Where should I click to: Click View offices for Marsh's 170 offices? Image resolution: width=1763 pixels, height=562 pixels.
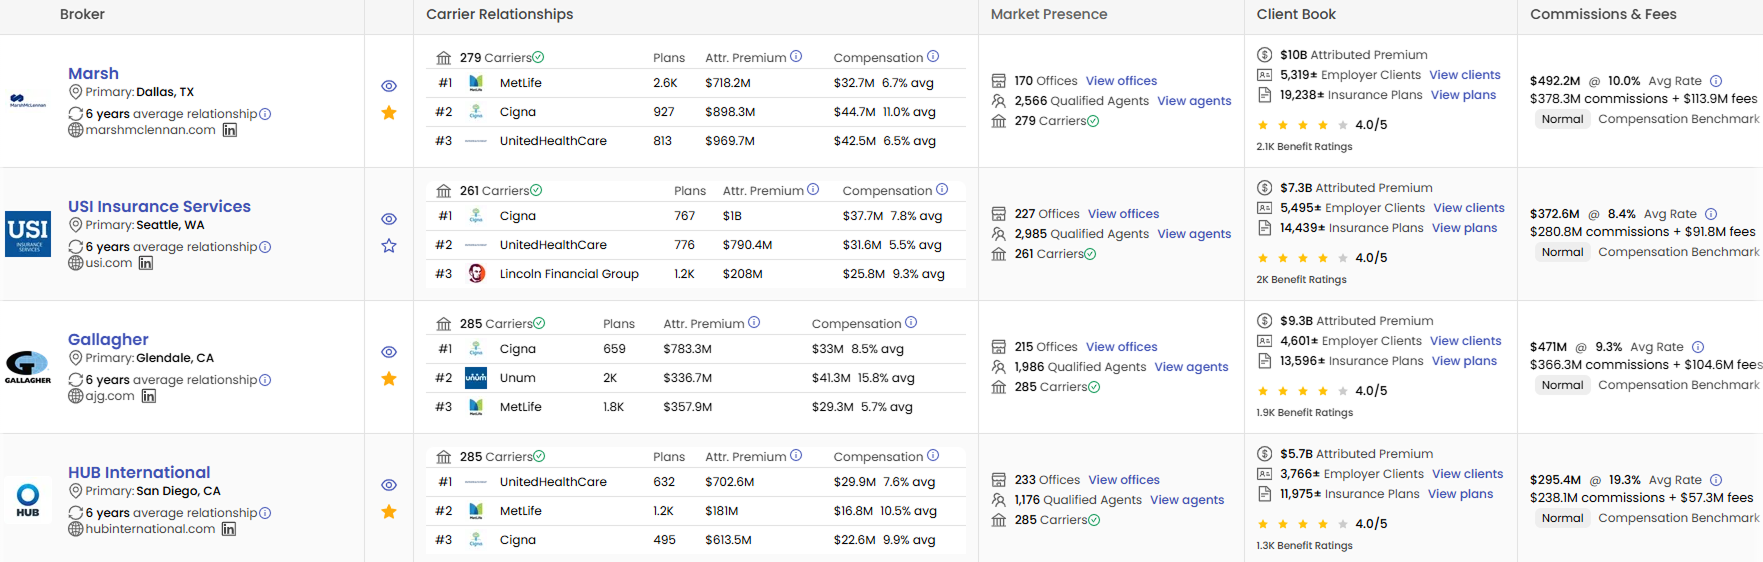[x=1121, y=81]
